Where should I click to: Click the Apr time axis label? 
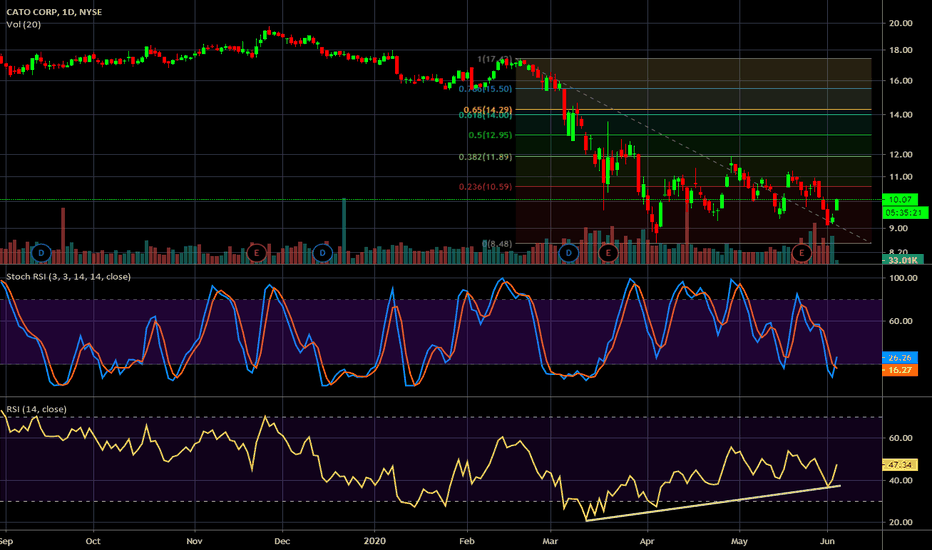pyautogui.click(x=647, y=541)
